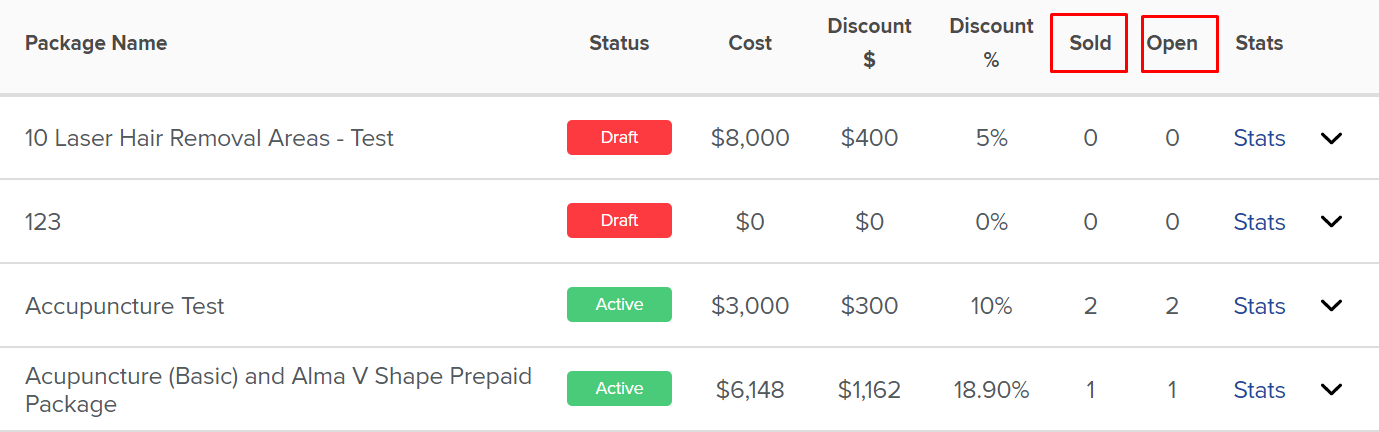This screenshot has height=432, width=1379.
Task: Click the Discount $ column header
Action: [x=869, y=43]
